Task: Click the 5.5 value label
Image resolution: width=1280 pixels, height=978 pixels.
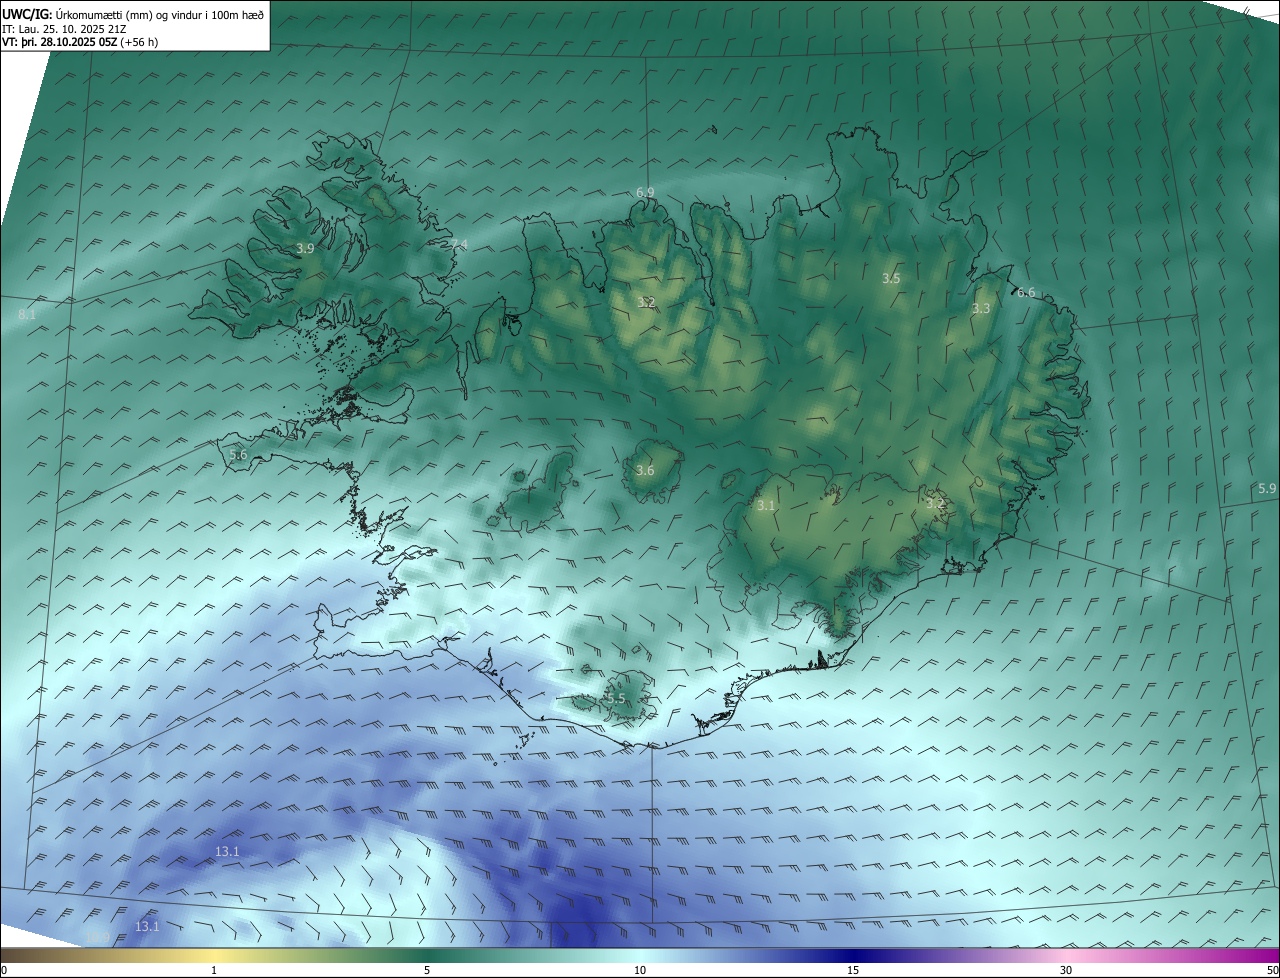Action: [616, 698]
